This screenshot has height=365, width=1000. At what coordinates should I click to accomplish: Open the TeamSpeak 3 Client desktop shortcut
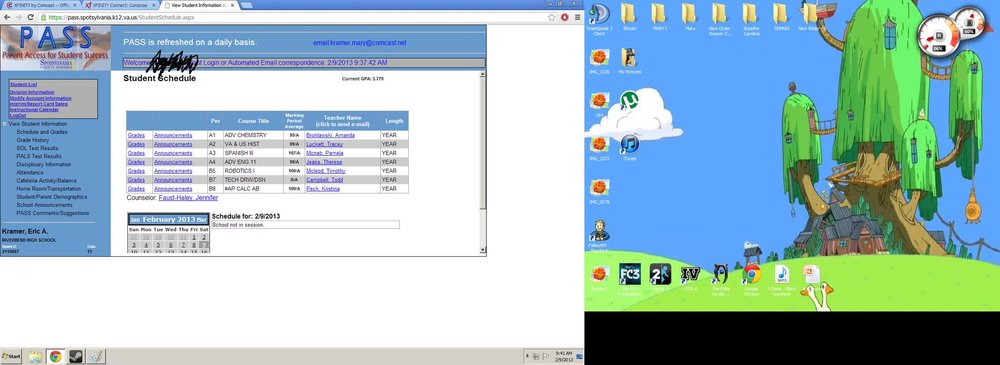coord(599,14)
